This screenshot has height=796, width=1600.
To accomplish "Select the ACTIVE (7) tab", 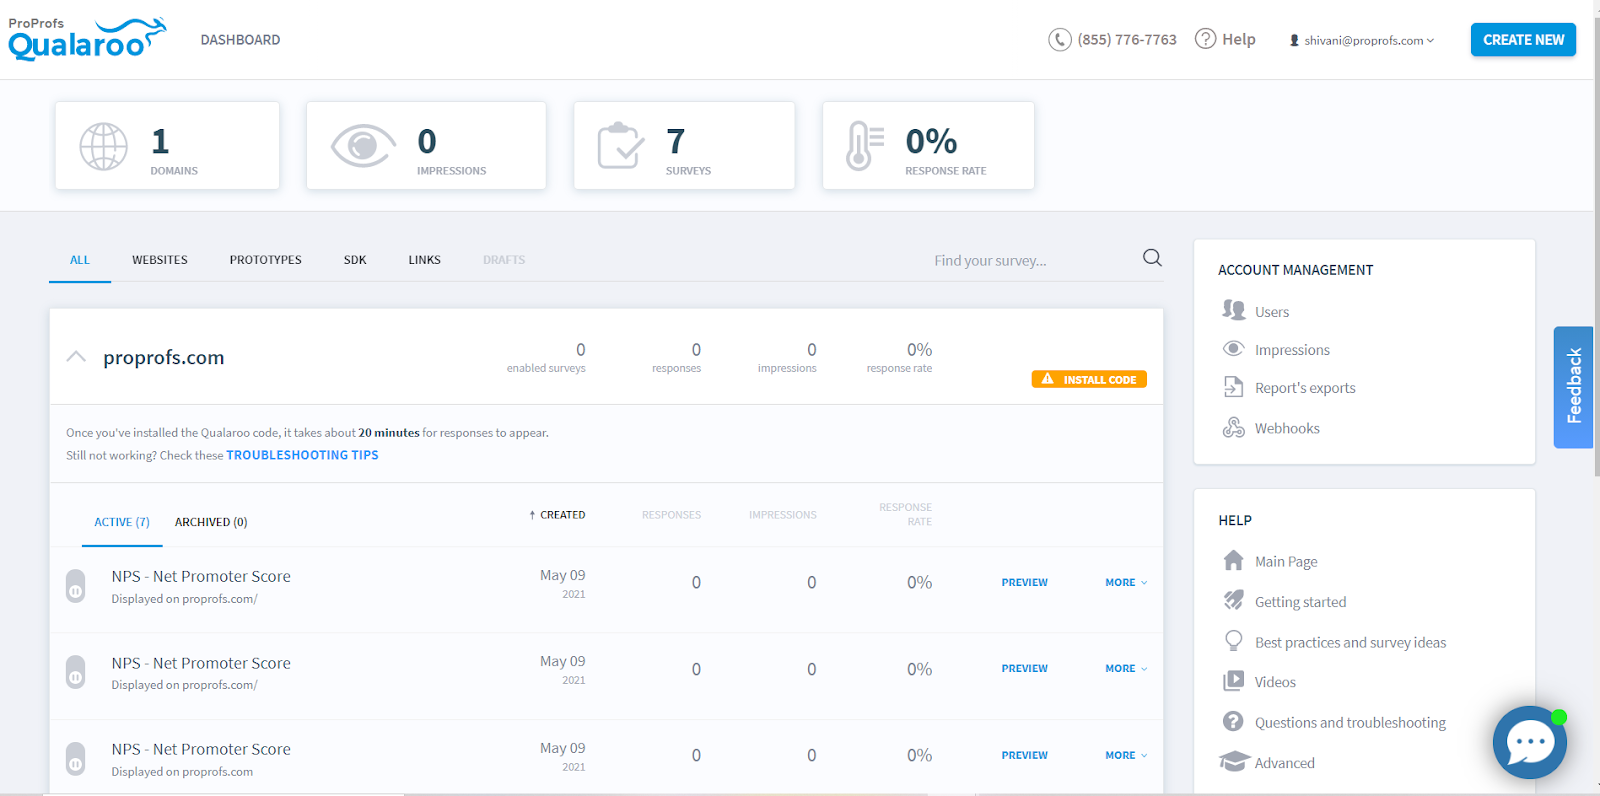I will 122,522.
